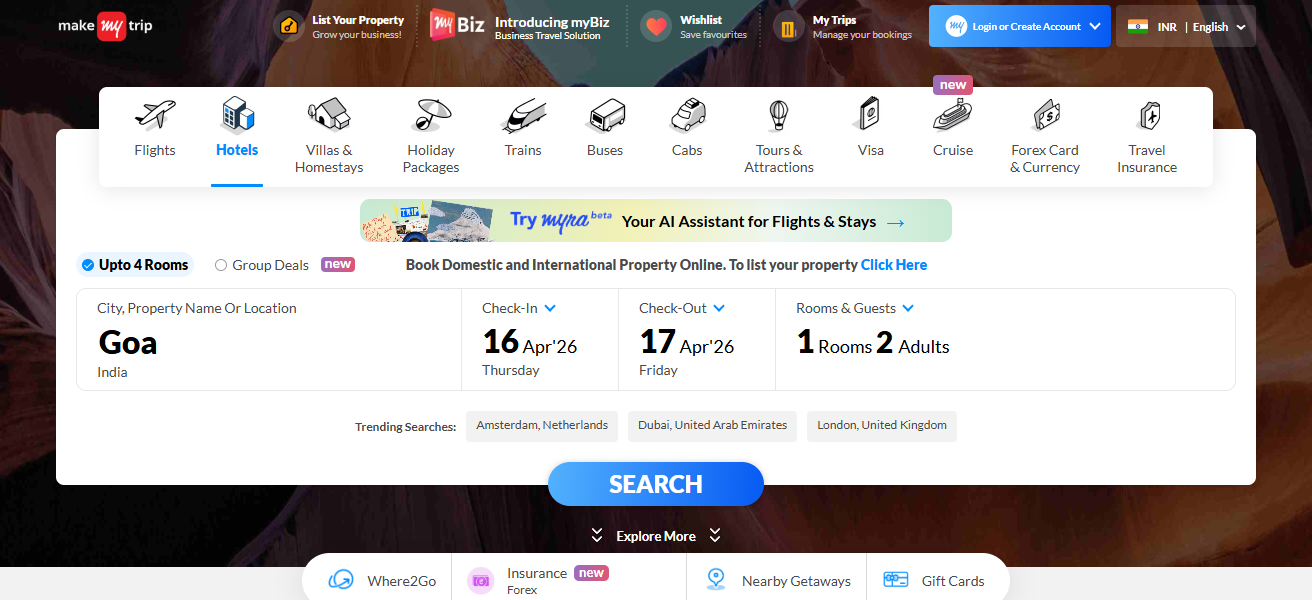1312x600 pixels.
Task: Expand the Check-In date chevron
Action: coord(550,308)
